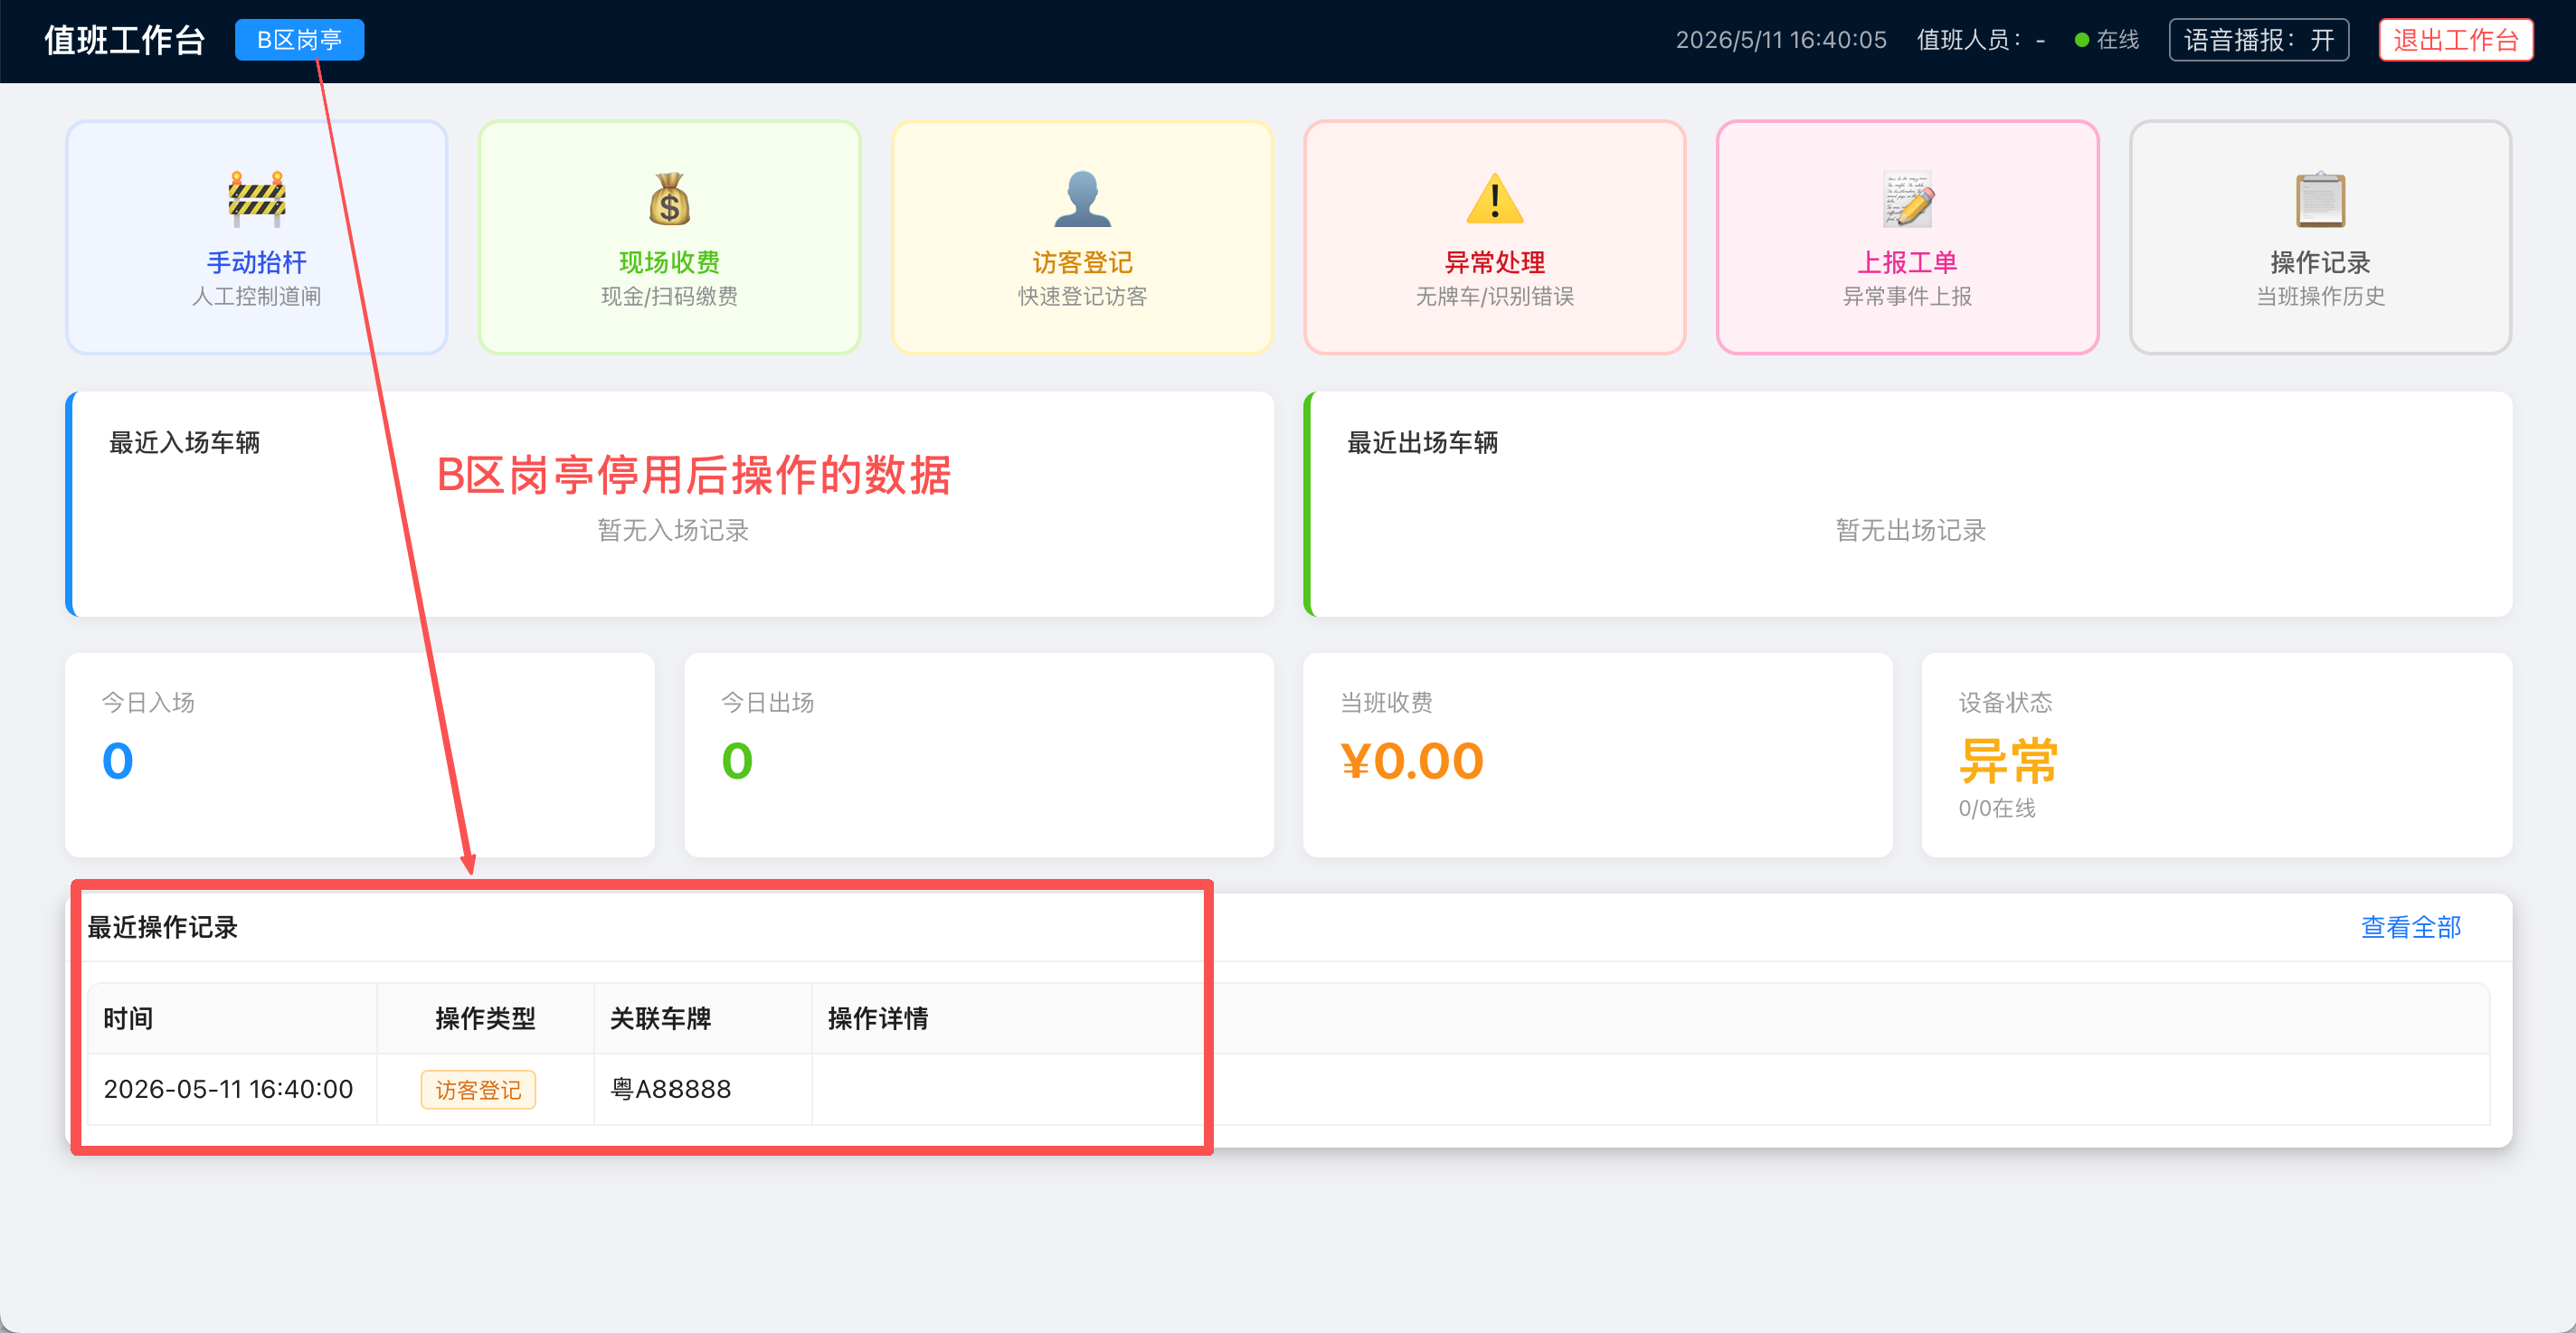
Task: Click the person silhouette visitor registration icon
Action: click(x=1082, y=199)
